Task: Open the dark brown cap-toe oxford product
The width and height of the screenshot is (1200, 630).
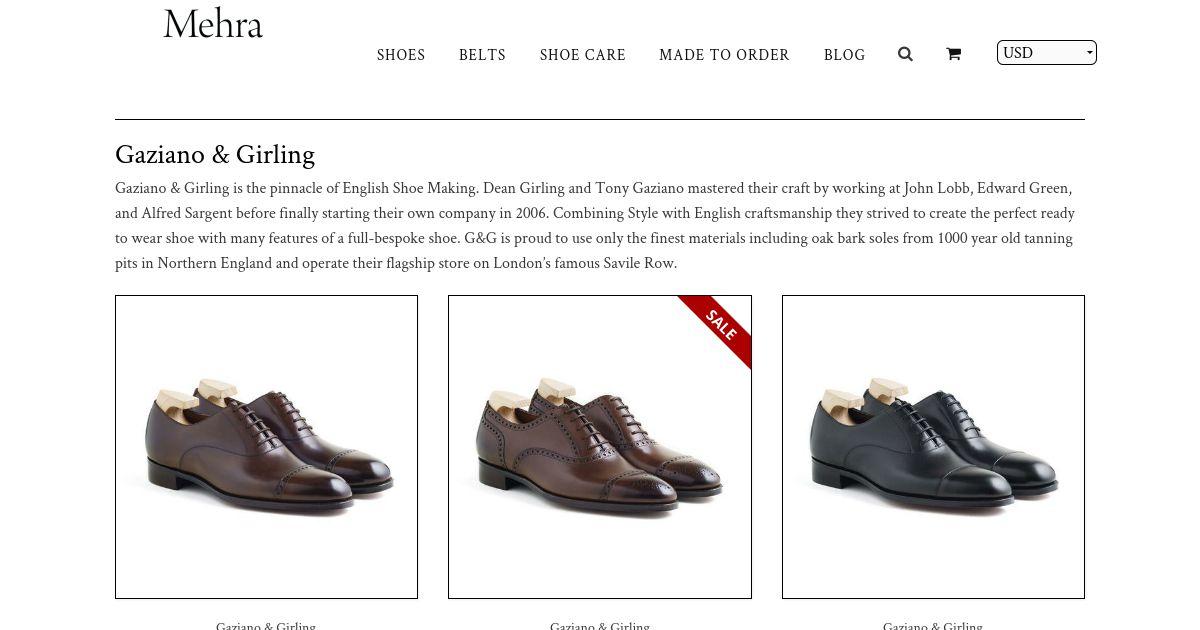Action: pos(266,446)
